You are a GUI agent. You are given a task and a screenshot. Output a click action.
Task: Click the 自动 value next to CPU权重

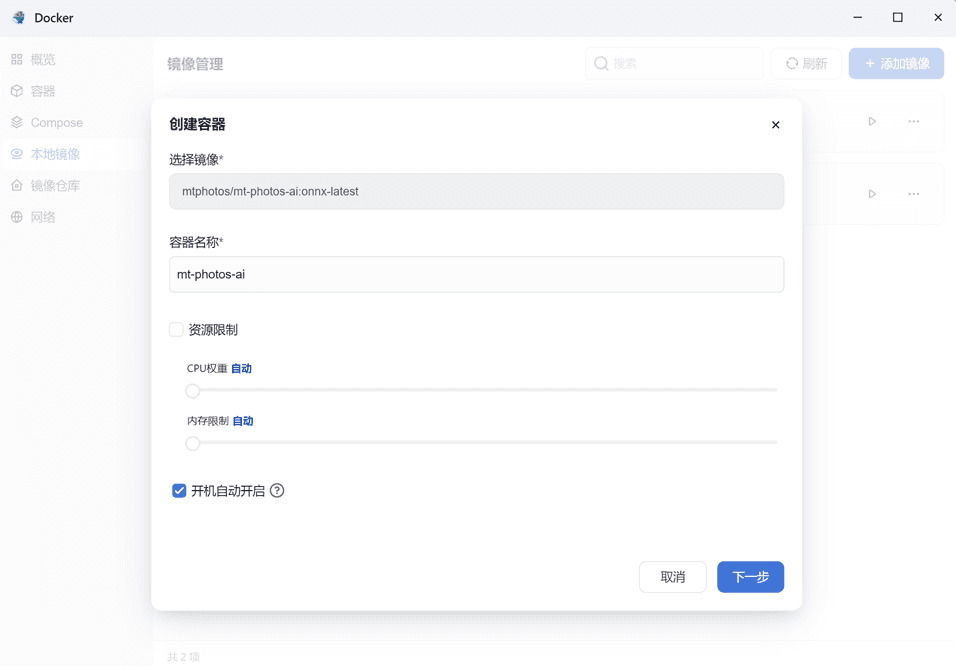tap(241, 368)
